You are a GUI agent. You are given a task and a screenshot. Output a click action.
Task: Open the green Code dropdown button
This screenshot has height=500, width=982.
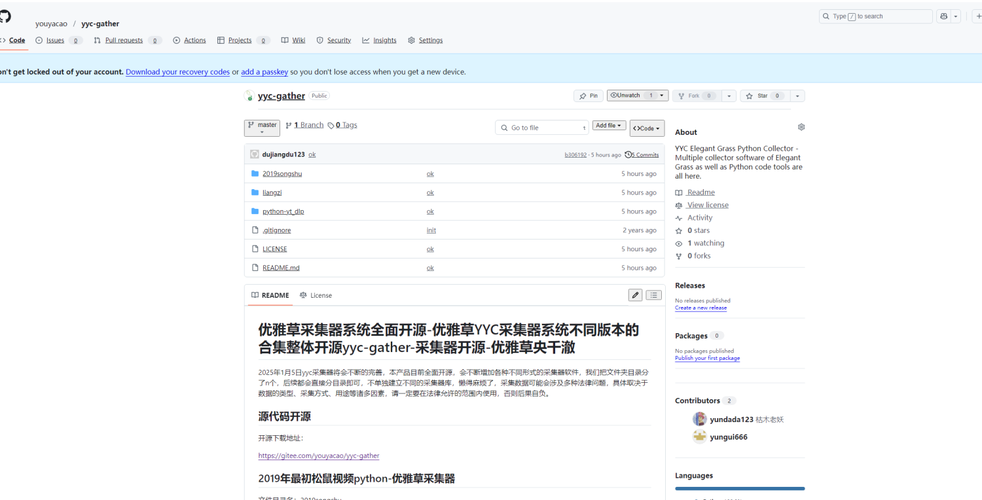[647, 128]
